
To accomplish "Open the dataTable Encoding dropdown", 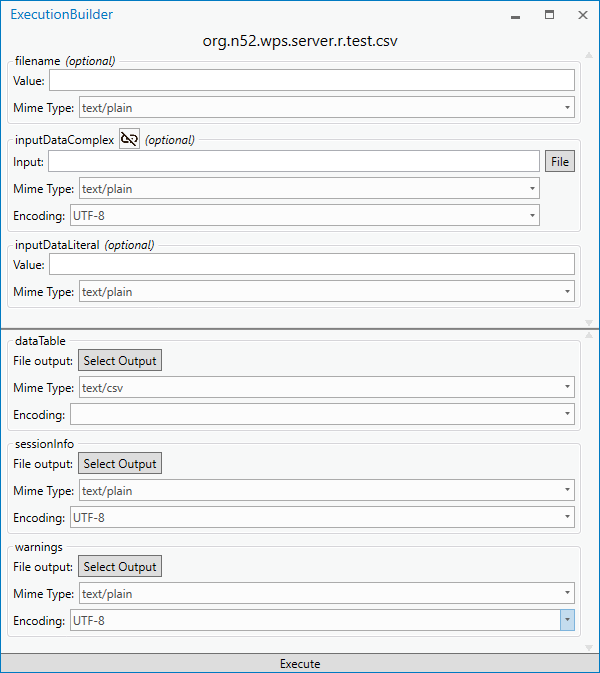I will 322,414.
